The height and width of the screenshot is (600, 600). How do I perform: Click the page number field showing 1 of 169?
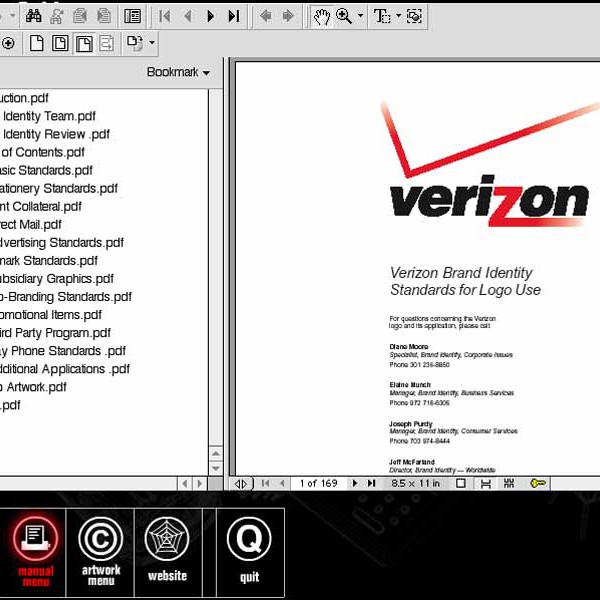[318, 483]
